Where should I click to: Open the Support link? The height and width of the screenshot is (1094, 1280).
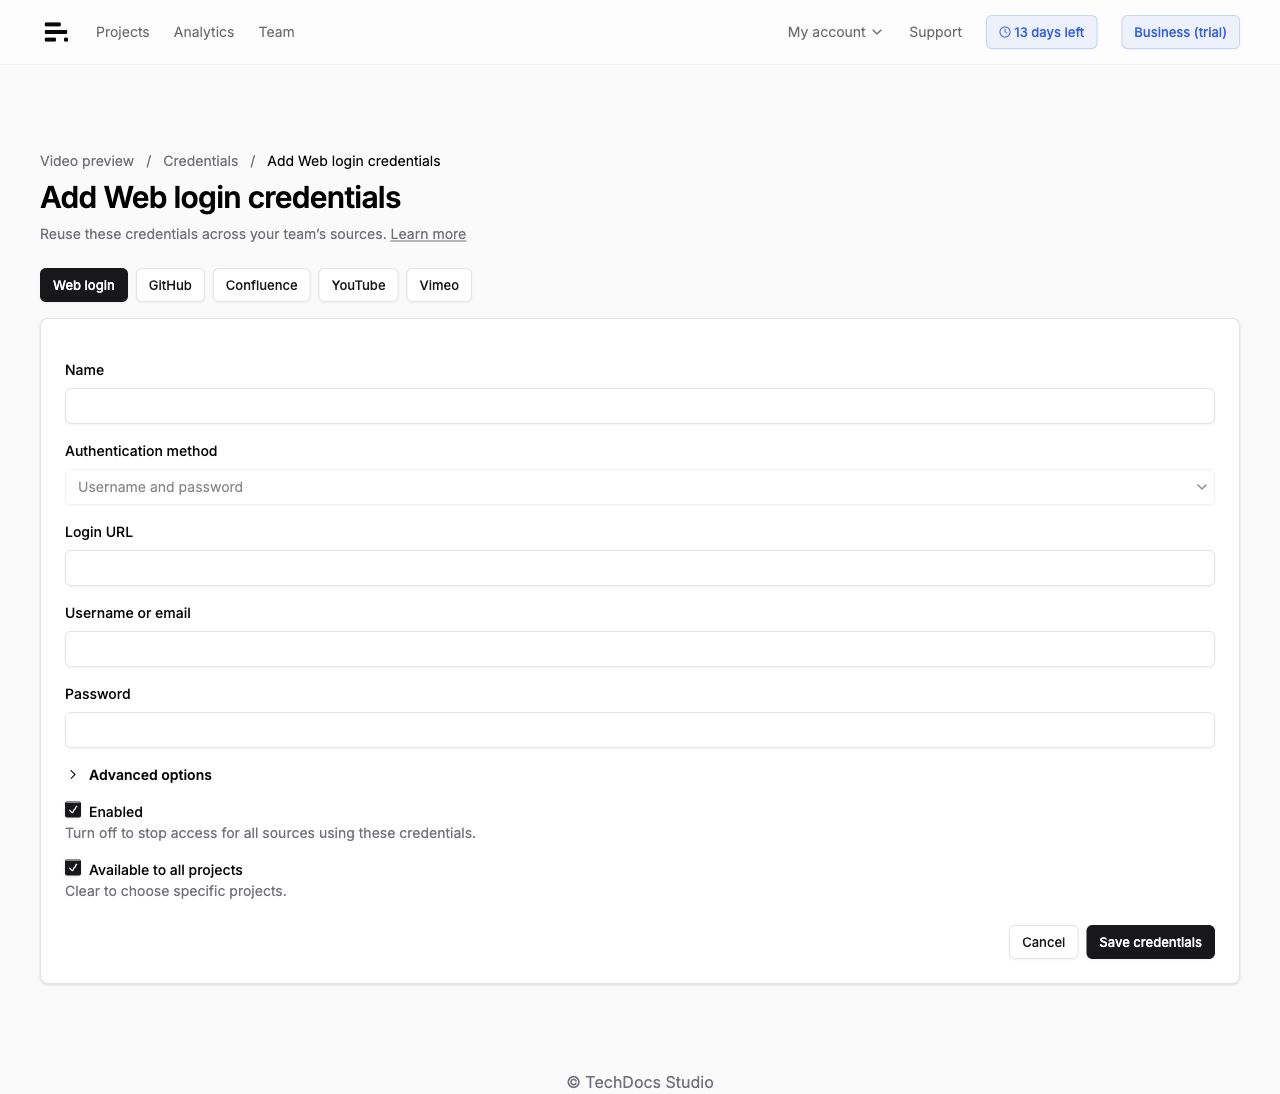(935, 32)
